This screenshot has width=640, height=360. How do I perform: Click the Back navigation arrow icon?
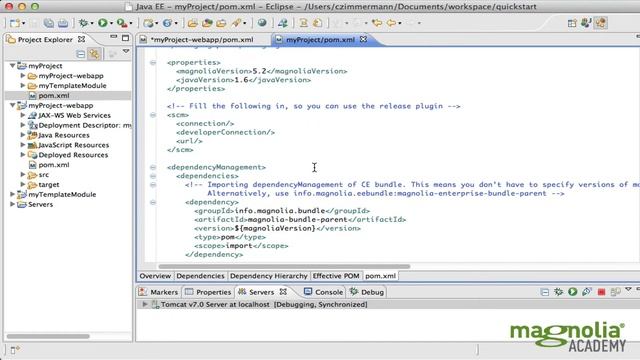(x=391, y=23)
